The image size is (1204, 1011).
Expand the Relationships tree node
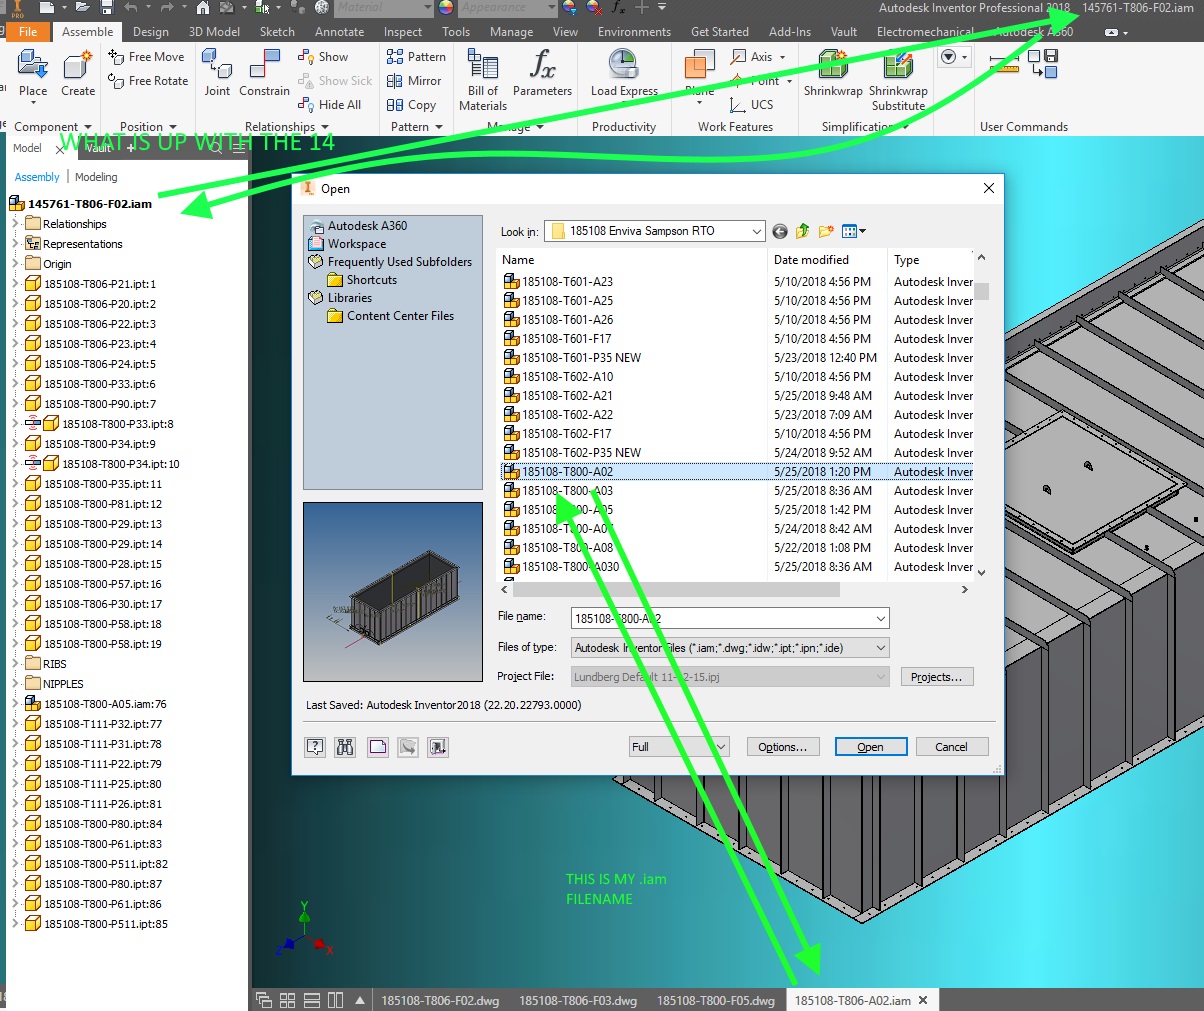pyautogui.click(x=15, y=224)
